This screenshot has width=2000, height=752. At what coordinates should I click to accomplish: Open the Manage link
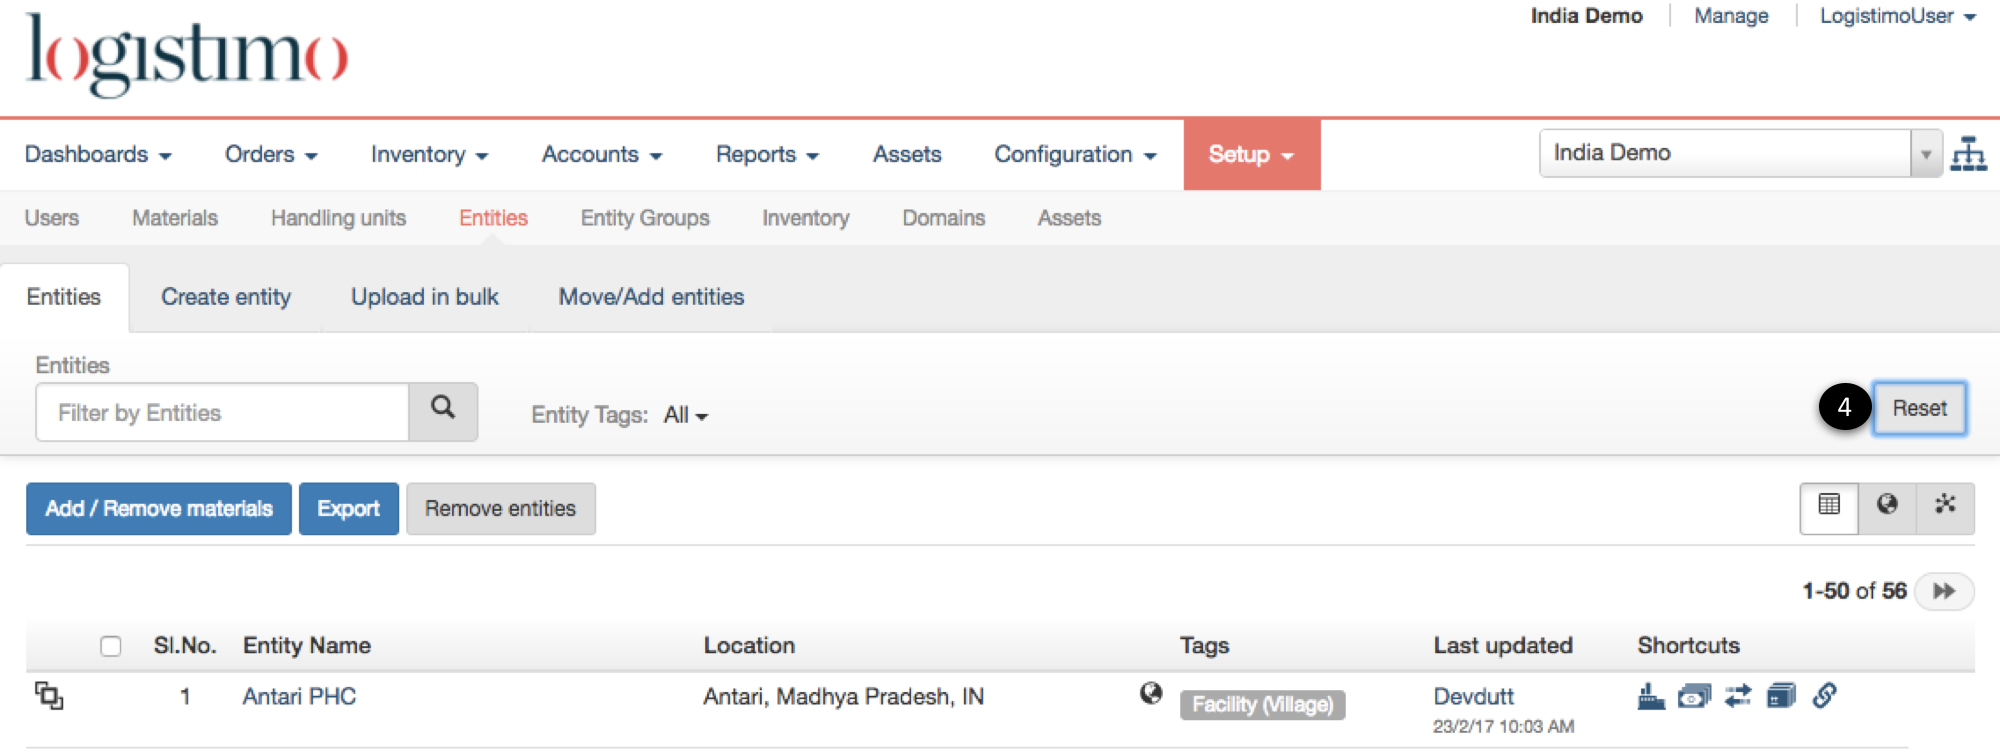[1731, 16]
